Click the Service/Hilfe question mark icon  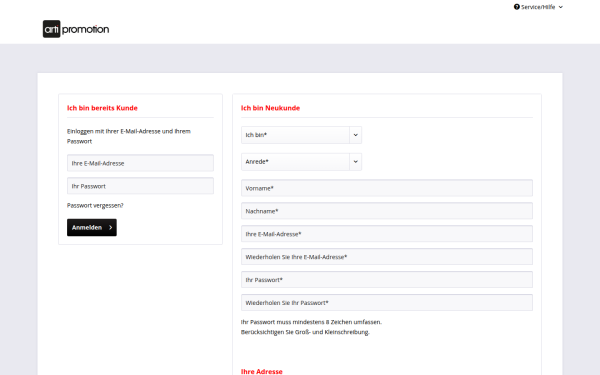point(517,7)
